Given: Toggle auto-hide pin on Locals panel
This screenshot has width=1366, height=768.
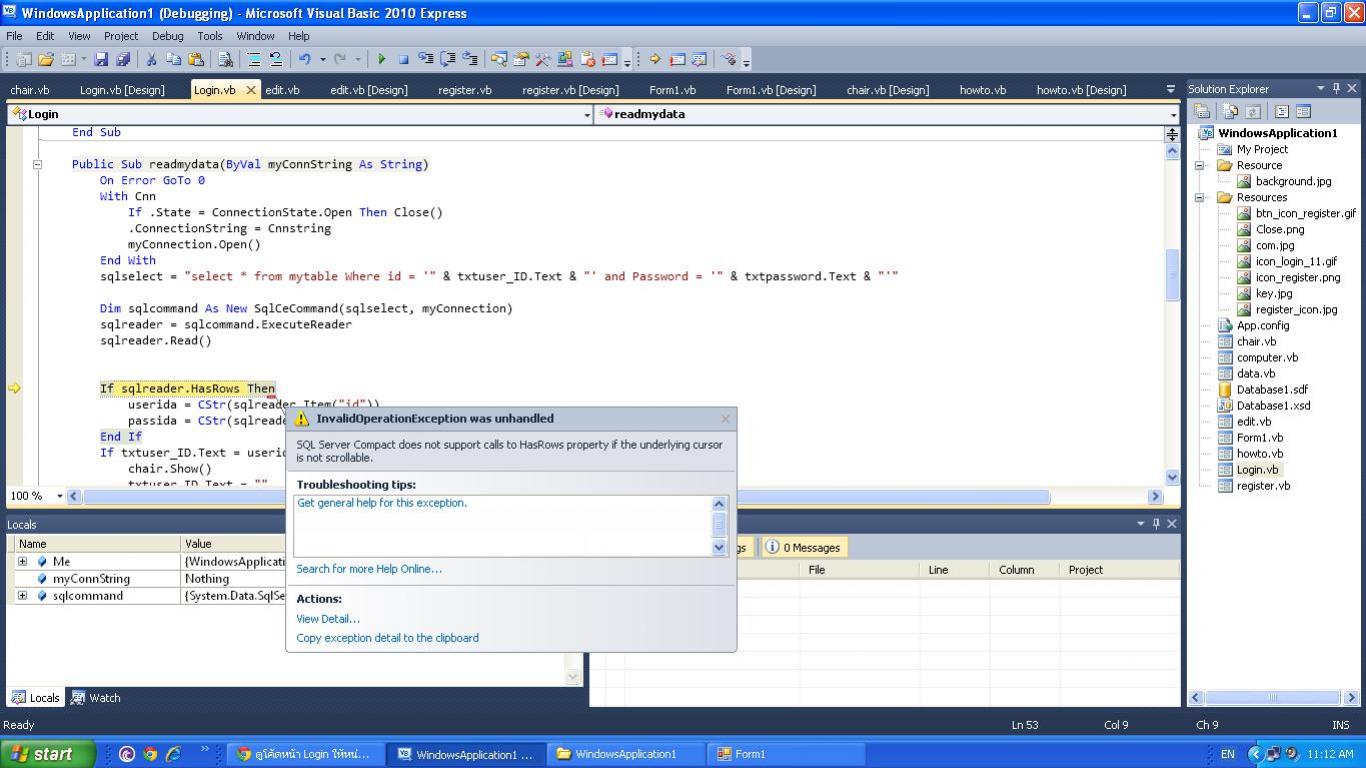Looking at the screenshot, I should click(x=1156, y=524).
